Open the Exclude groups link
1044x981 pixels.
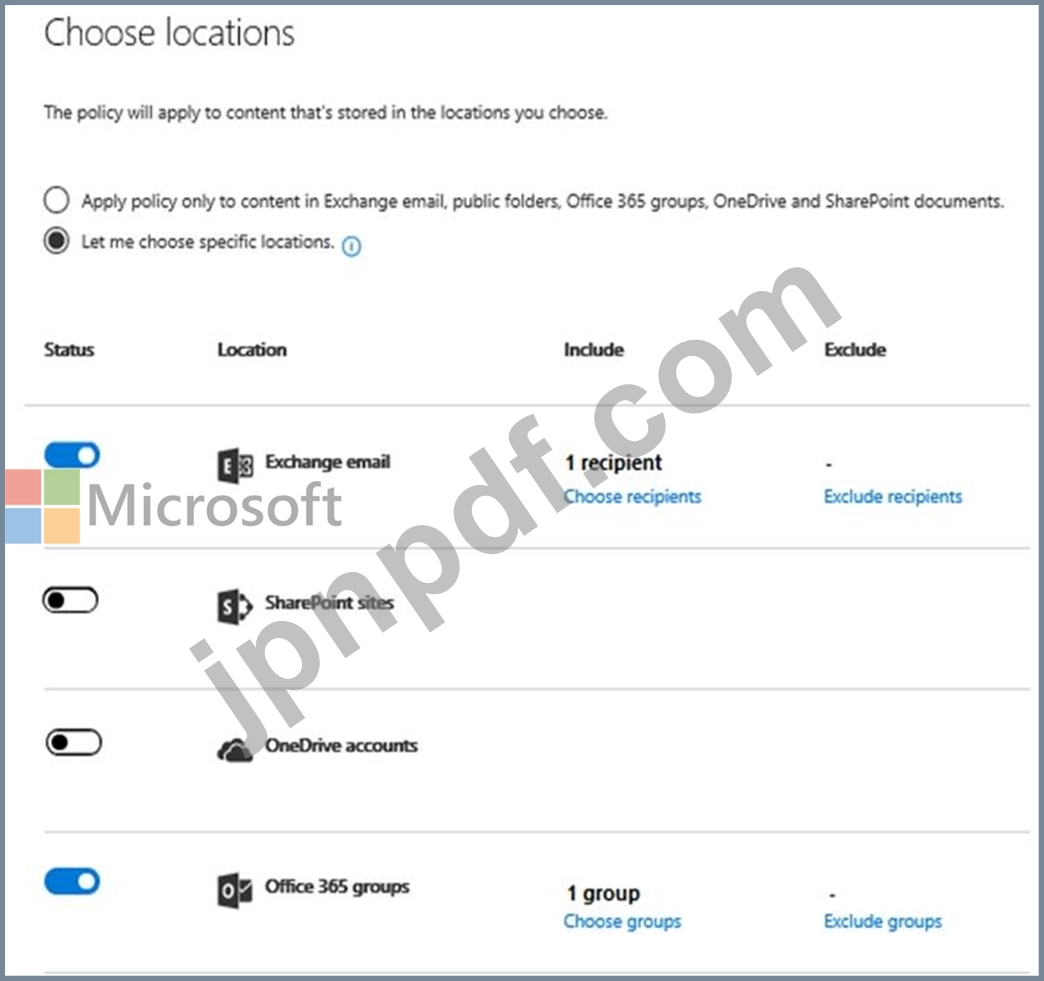tap(883, 921)
